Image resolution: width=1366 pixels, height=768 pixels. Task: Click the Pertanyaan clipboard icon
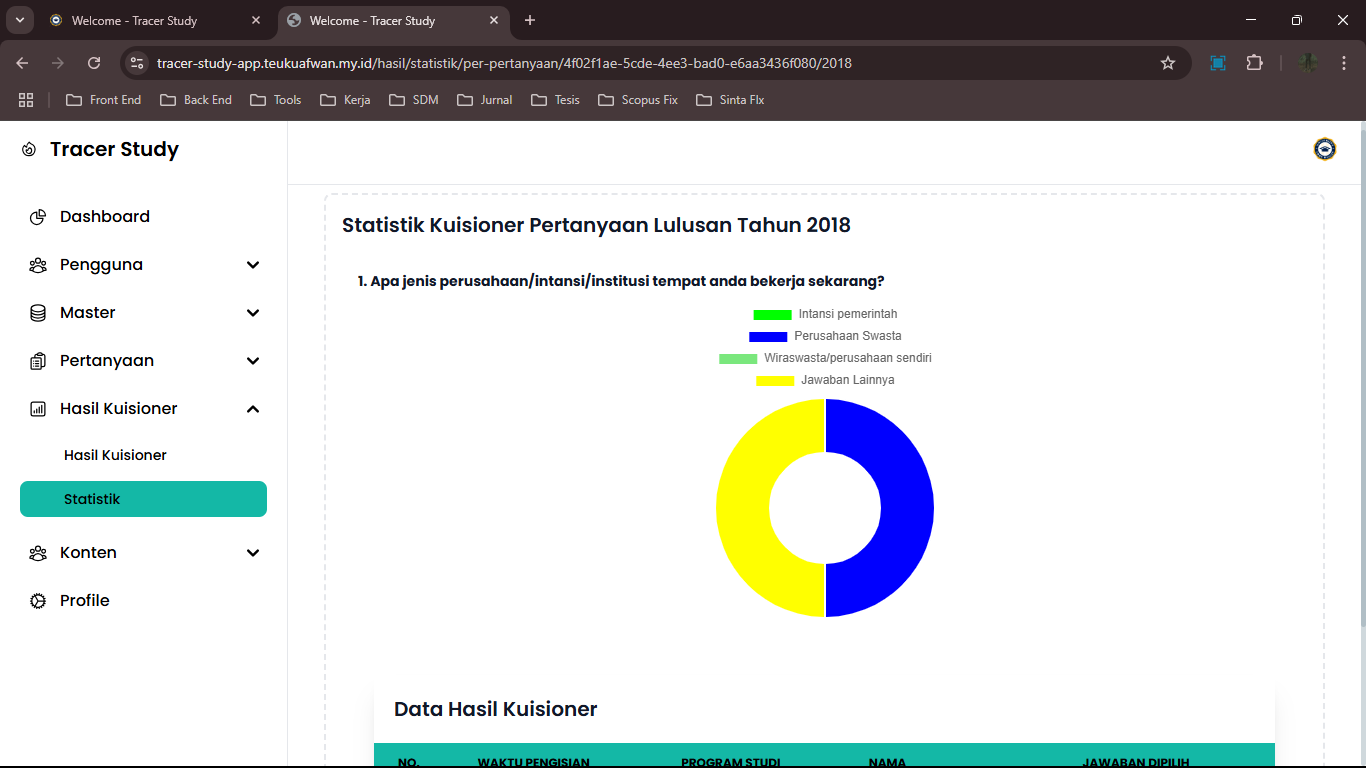coord(38,361)
